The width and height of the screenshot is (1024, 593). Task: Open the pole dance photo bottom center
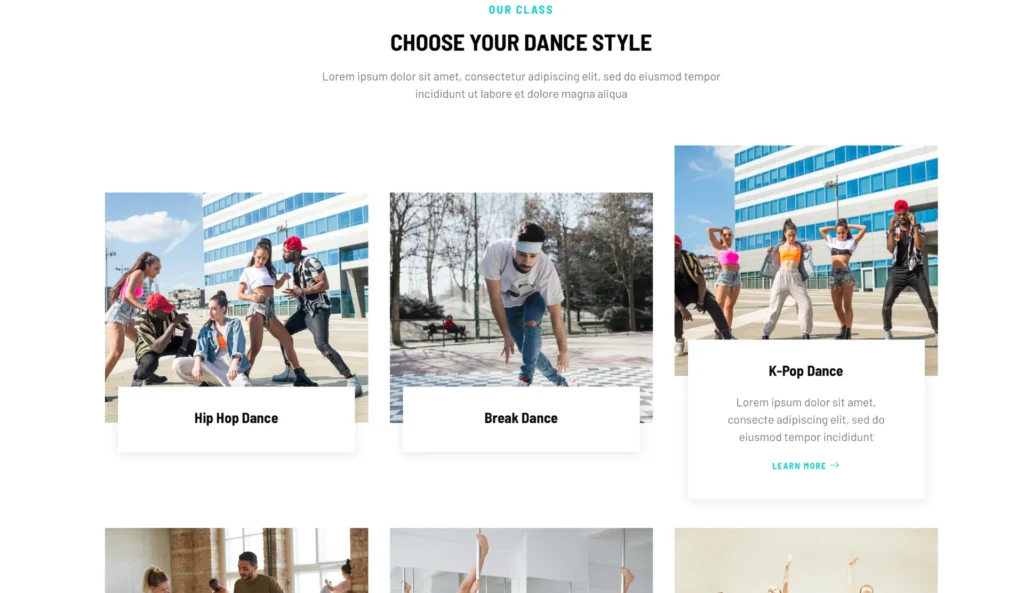coord(521,560)
